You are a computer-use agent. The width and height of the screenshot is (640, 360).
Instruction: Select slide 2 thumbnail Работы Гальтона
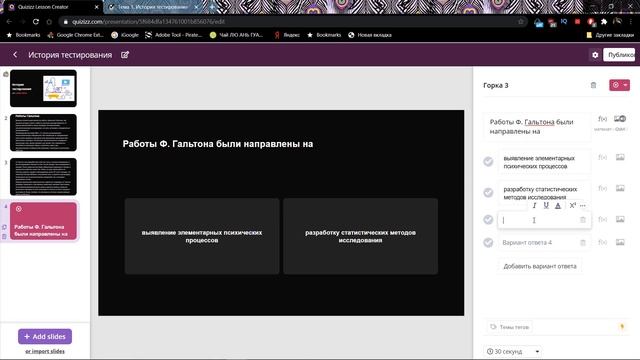click(43, 132)
